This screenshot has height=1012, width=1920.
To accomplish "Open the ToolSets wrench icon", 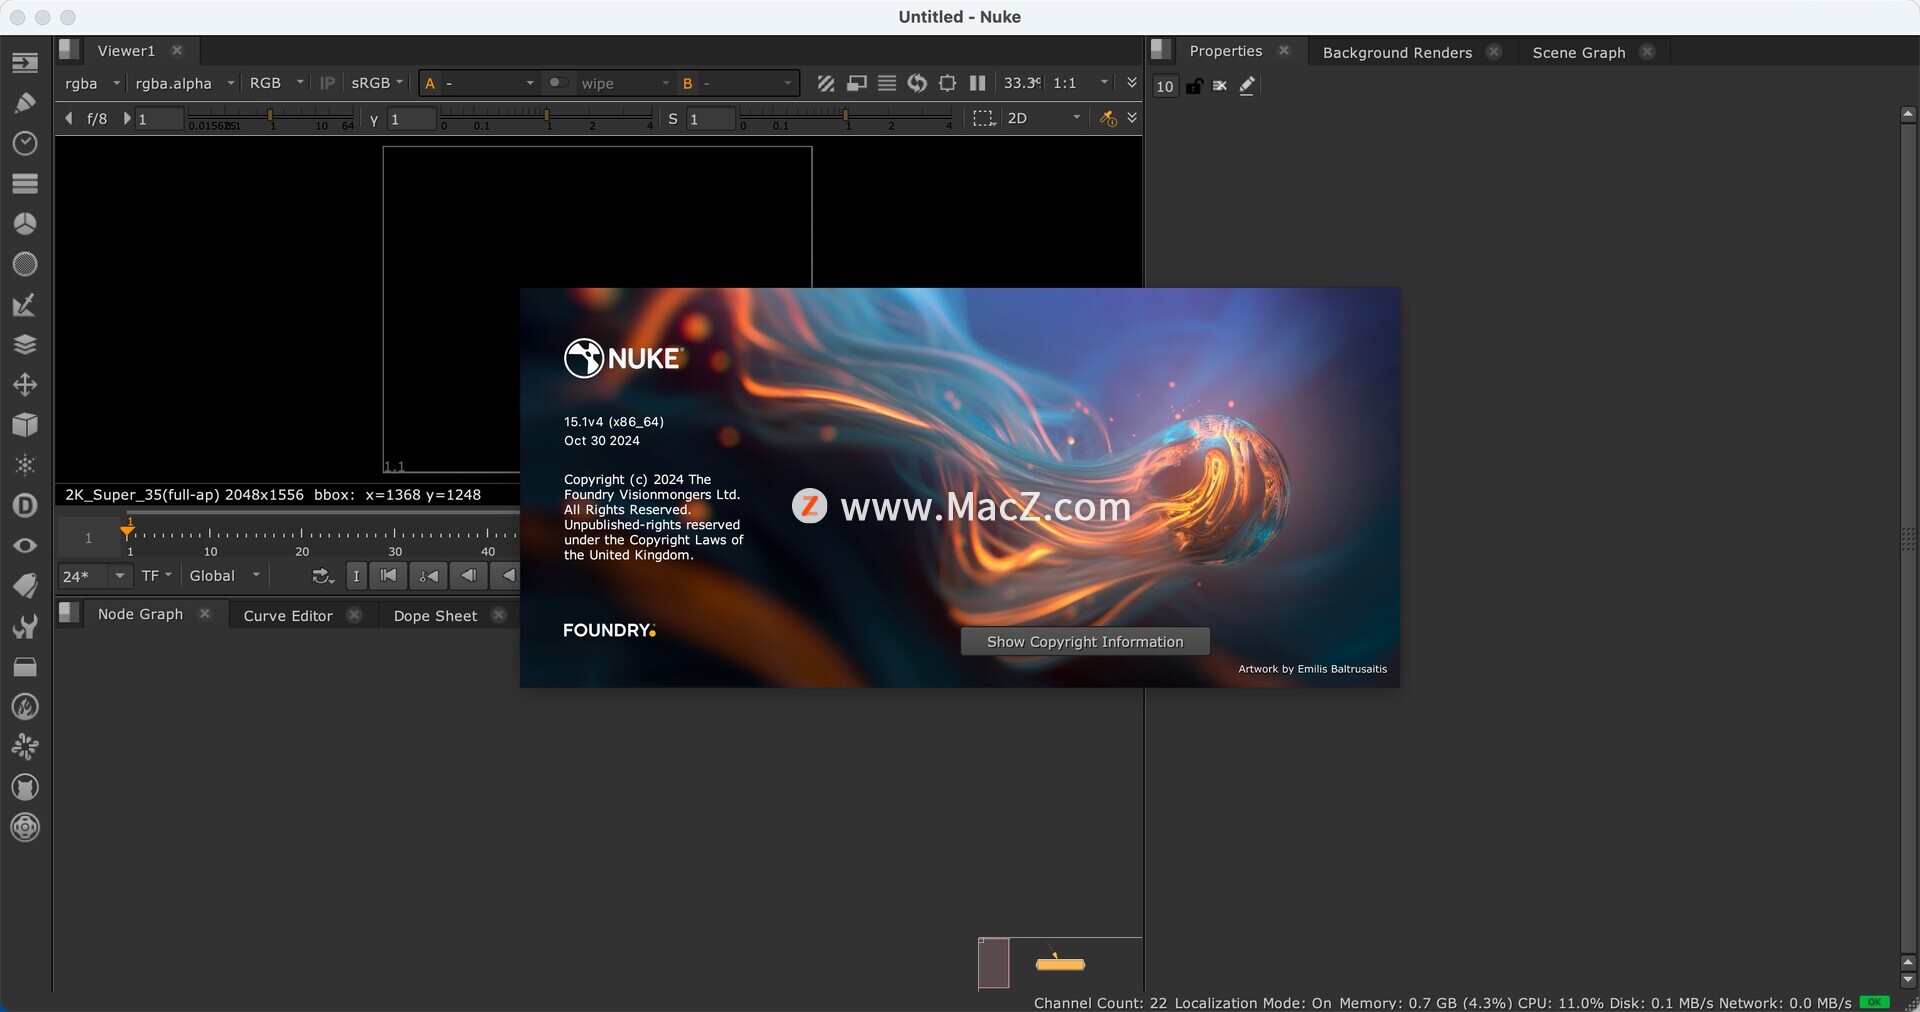I will pos(25,626).
